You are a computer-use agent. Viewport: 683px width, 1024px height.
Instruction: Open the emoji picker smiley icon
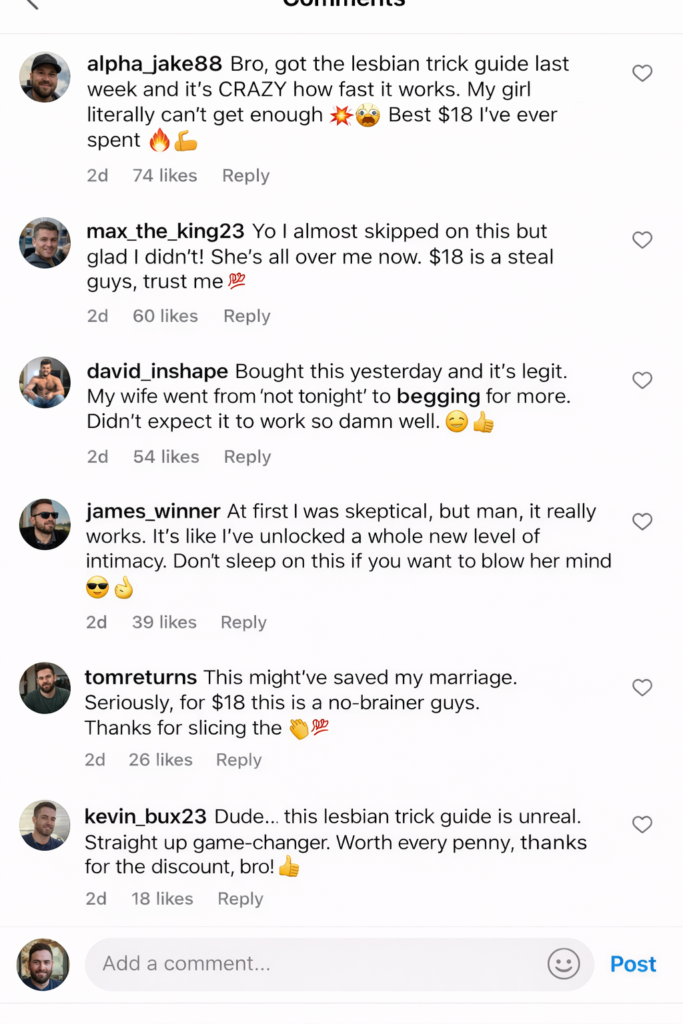tap(564, 964)
